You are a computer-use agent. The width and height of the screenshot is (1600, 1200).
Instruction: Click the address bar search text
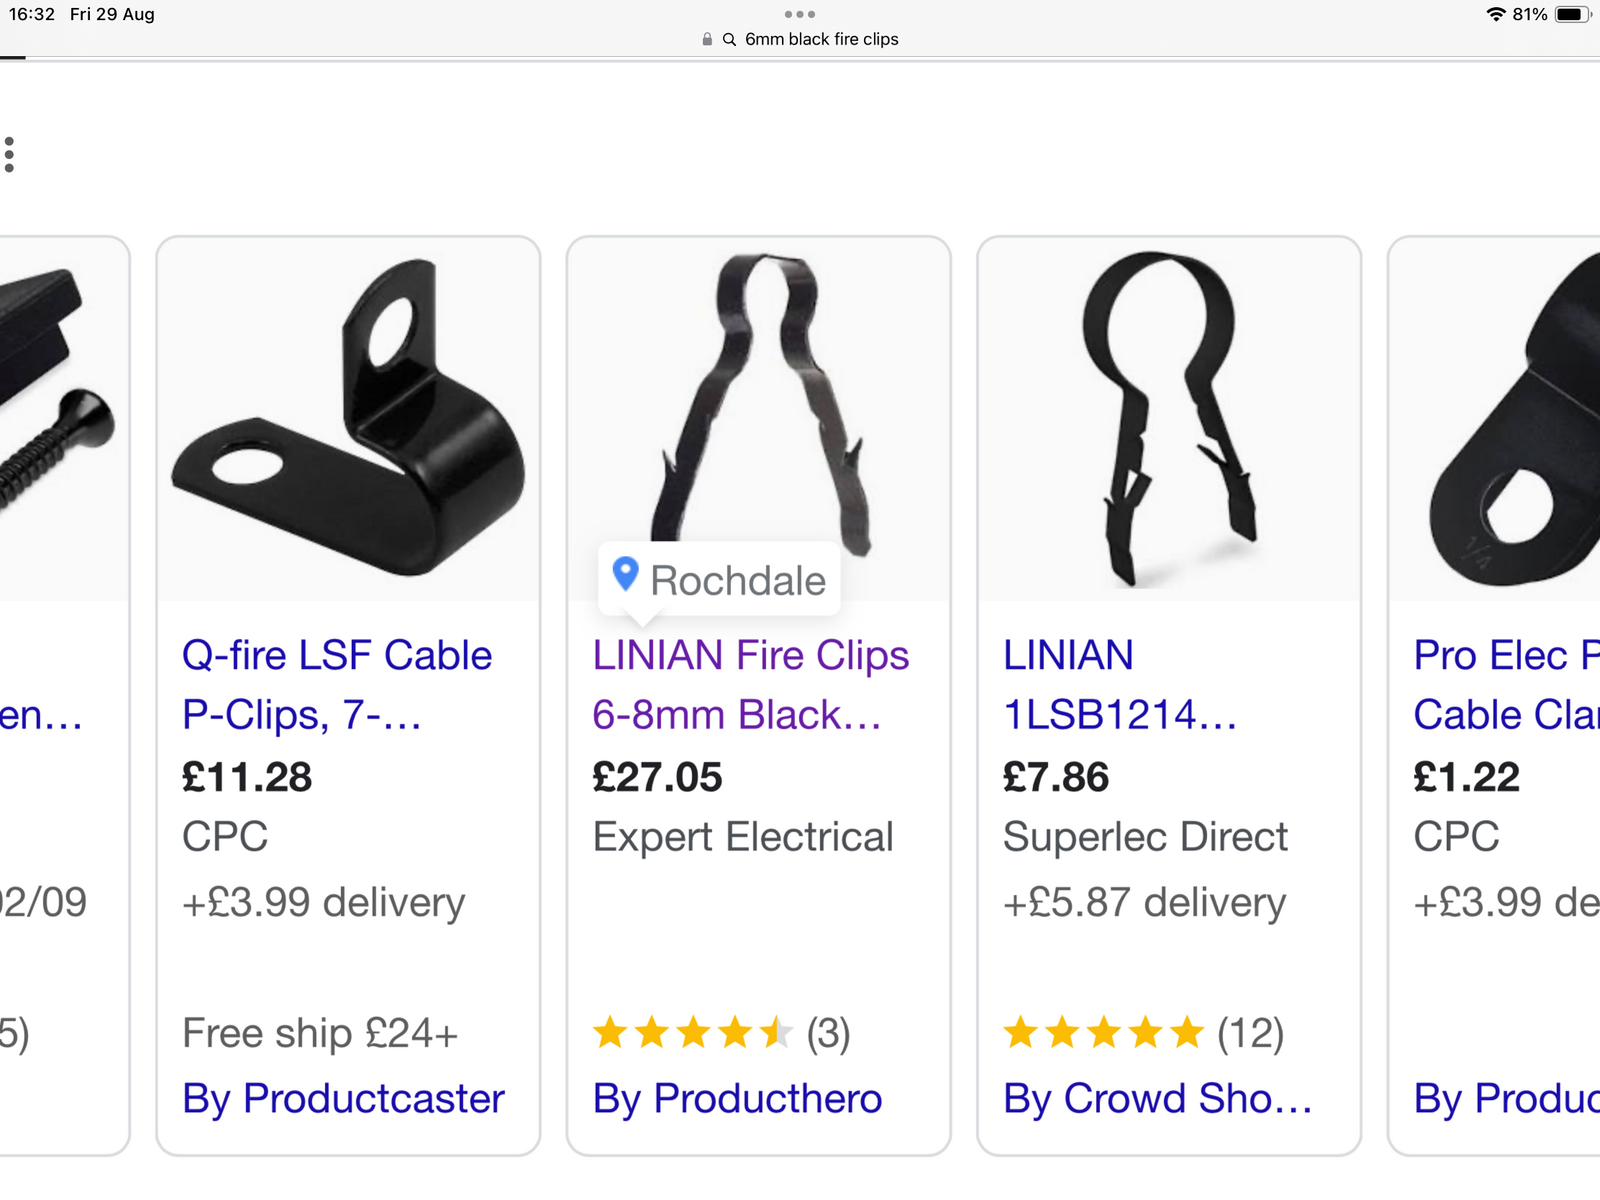(821, 40)
